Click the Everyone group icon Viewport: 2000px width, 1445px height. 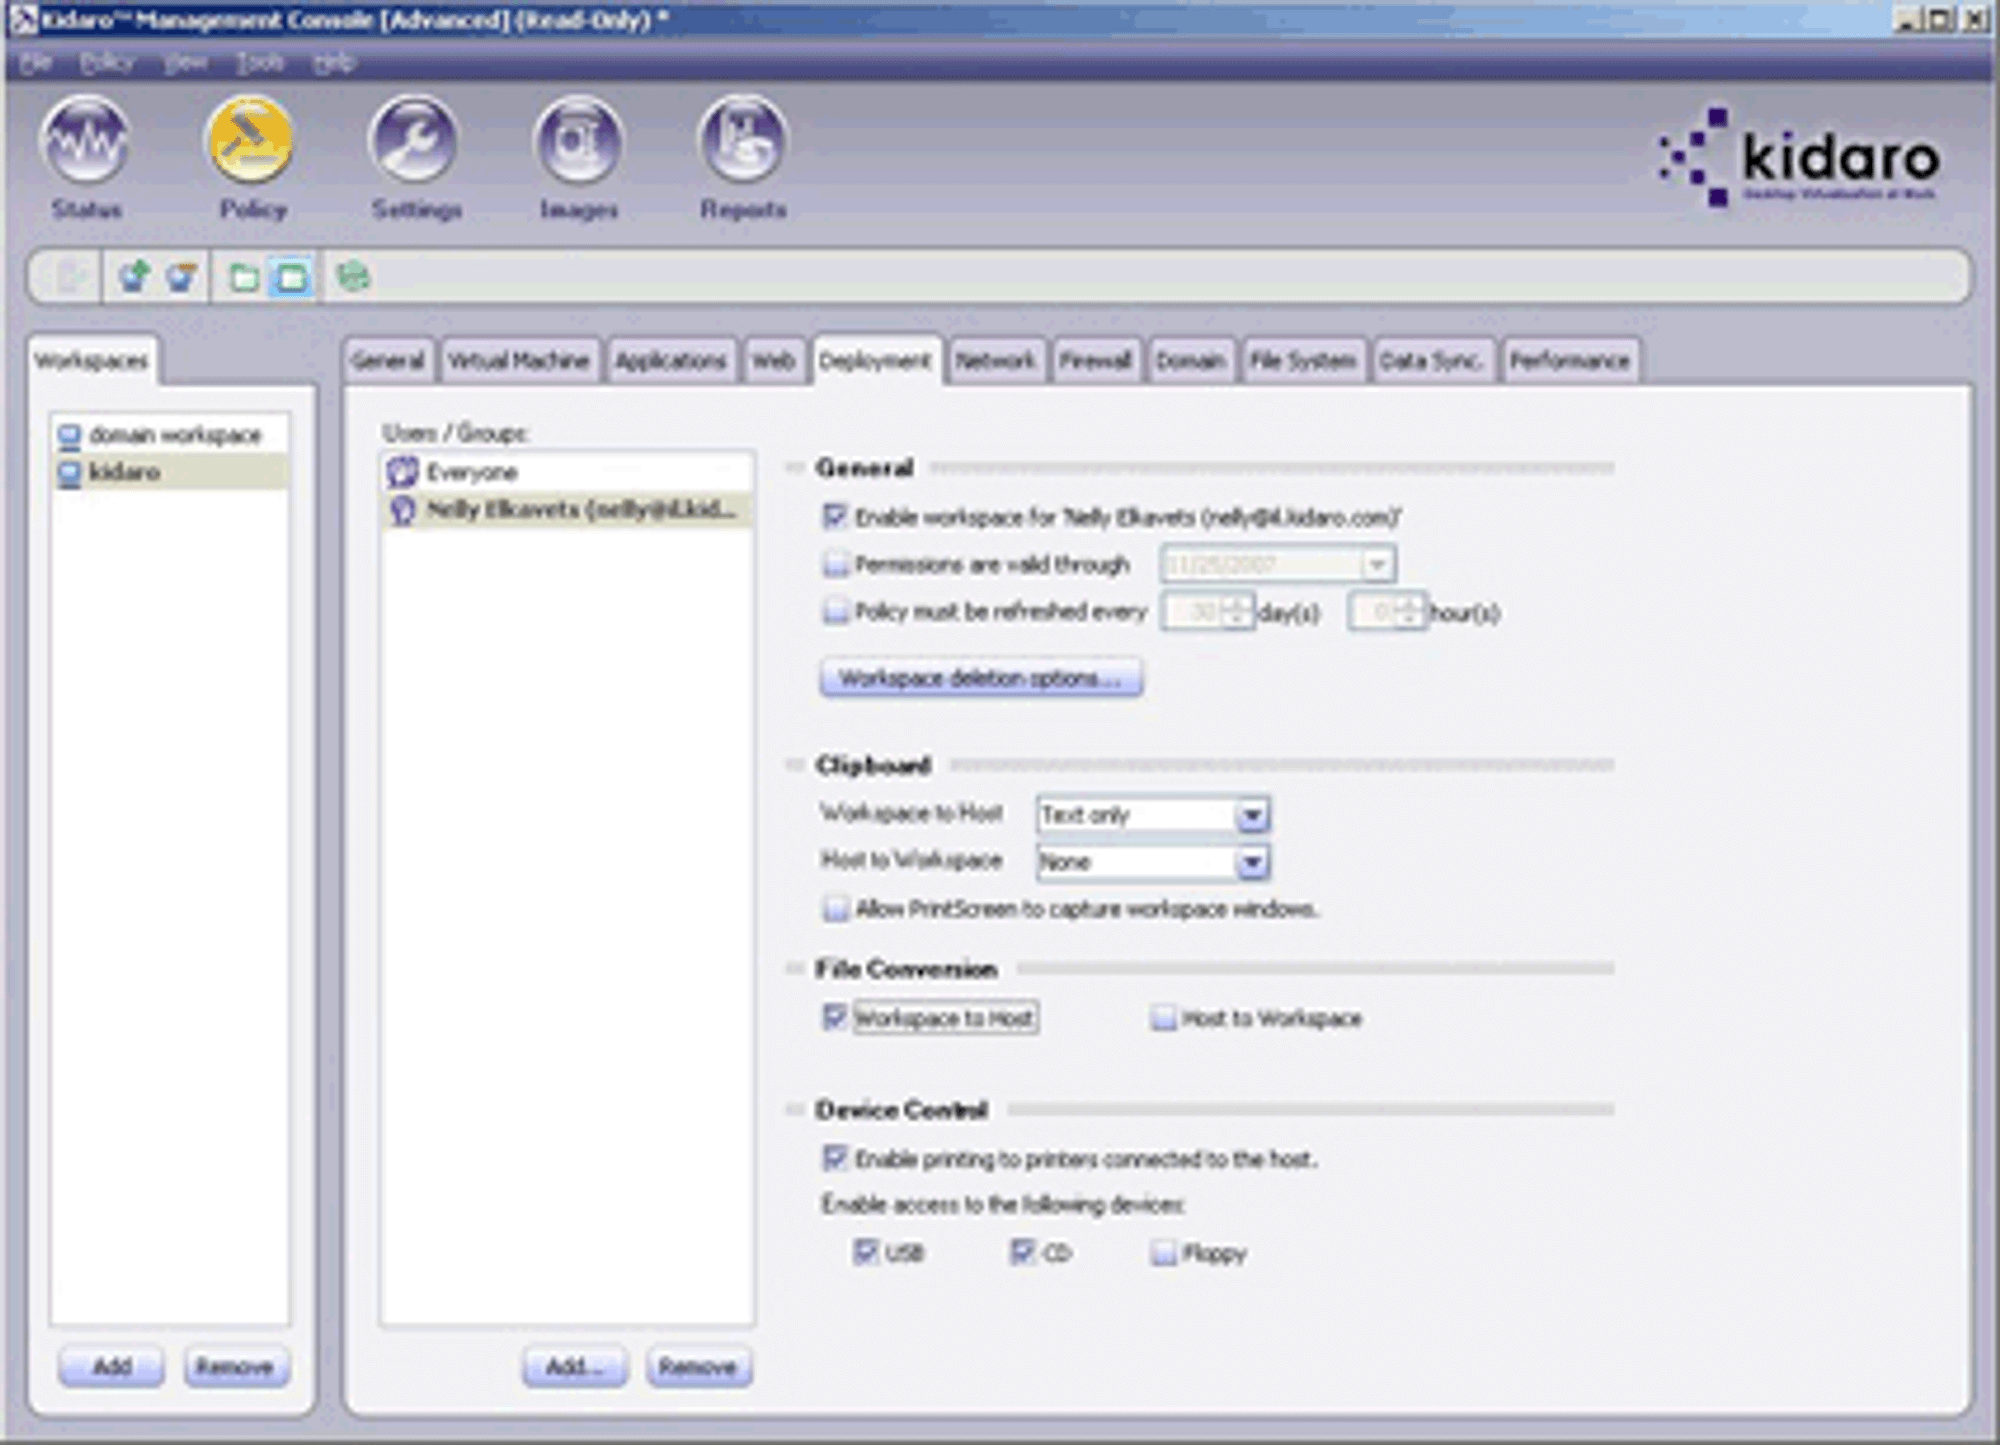click(402, 472)
